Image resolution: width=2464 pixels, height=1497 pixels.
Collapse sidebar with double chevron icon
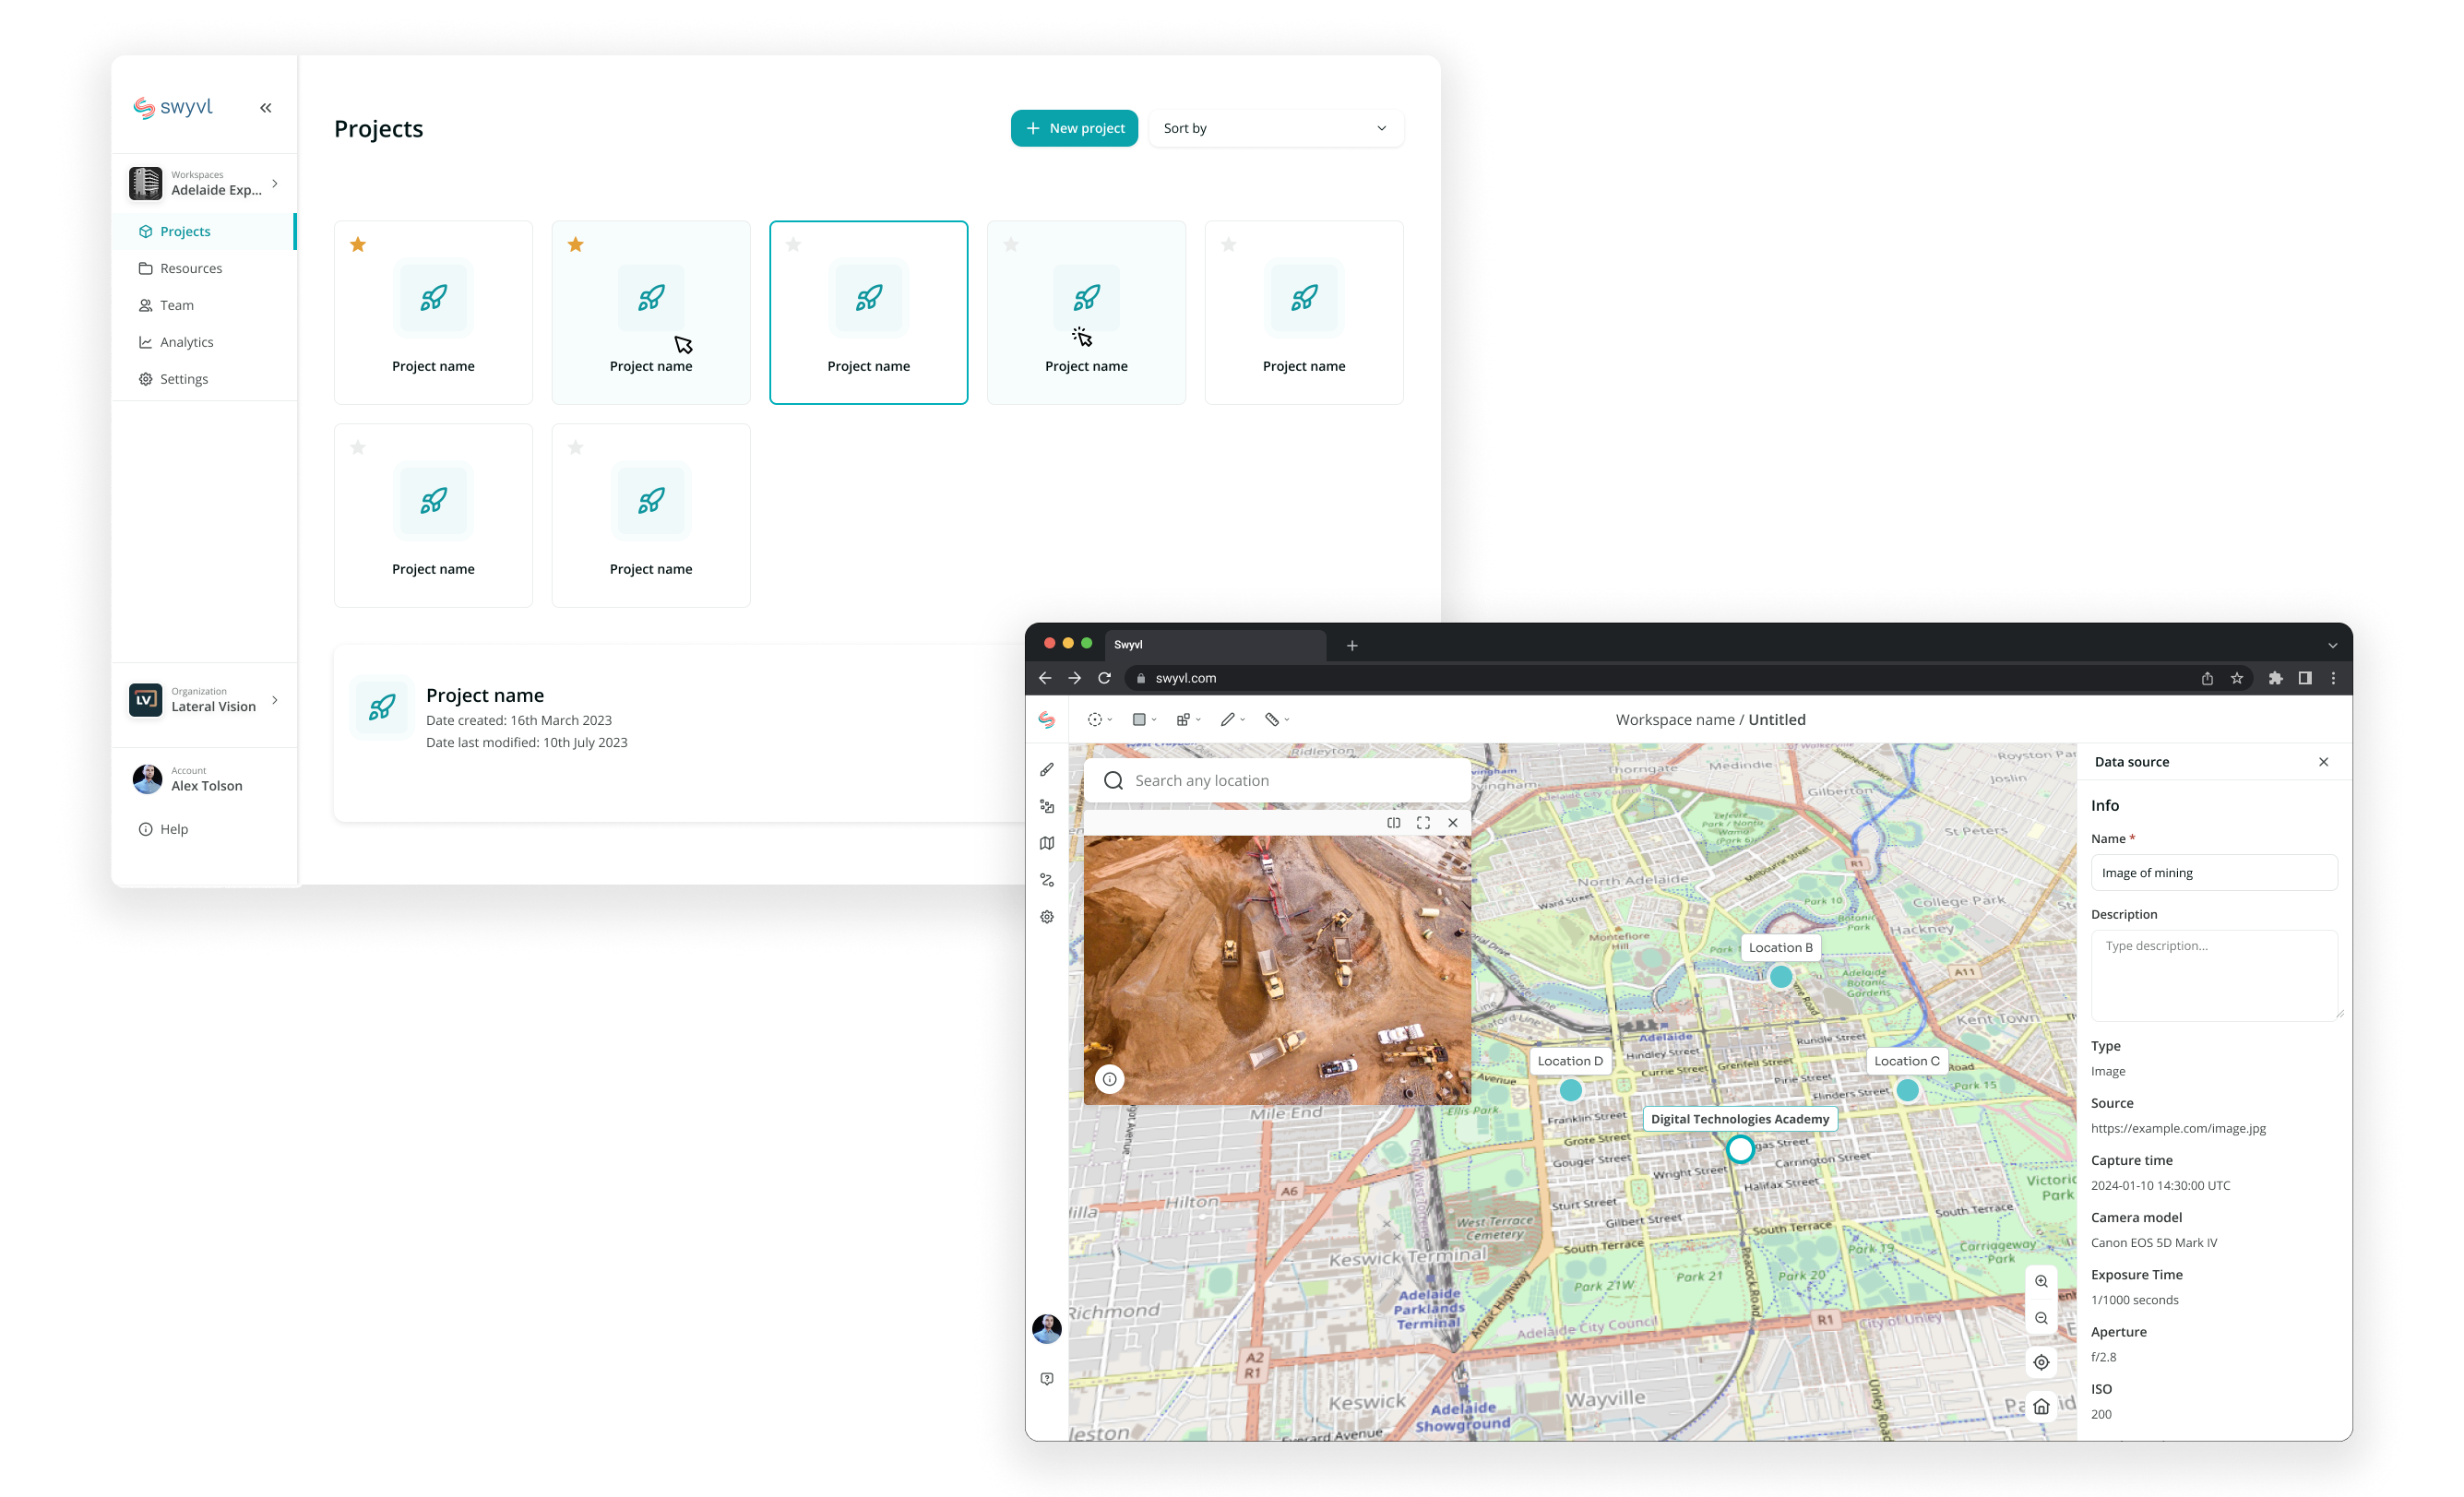click(x=266, y=108)
